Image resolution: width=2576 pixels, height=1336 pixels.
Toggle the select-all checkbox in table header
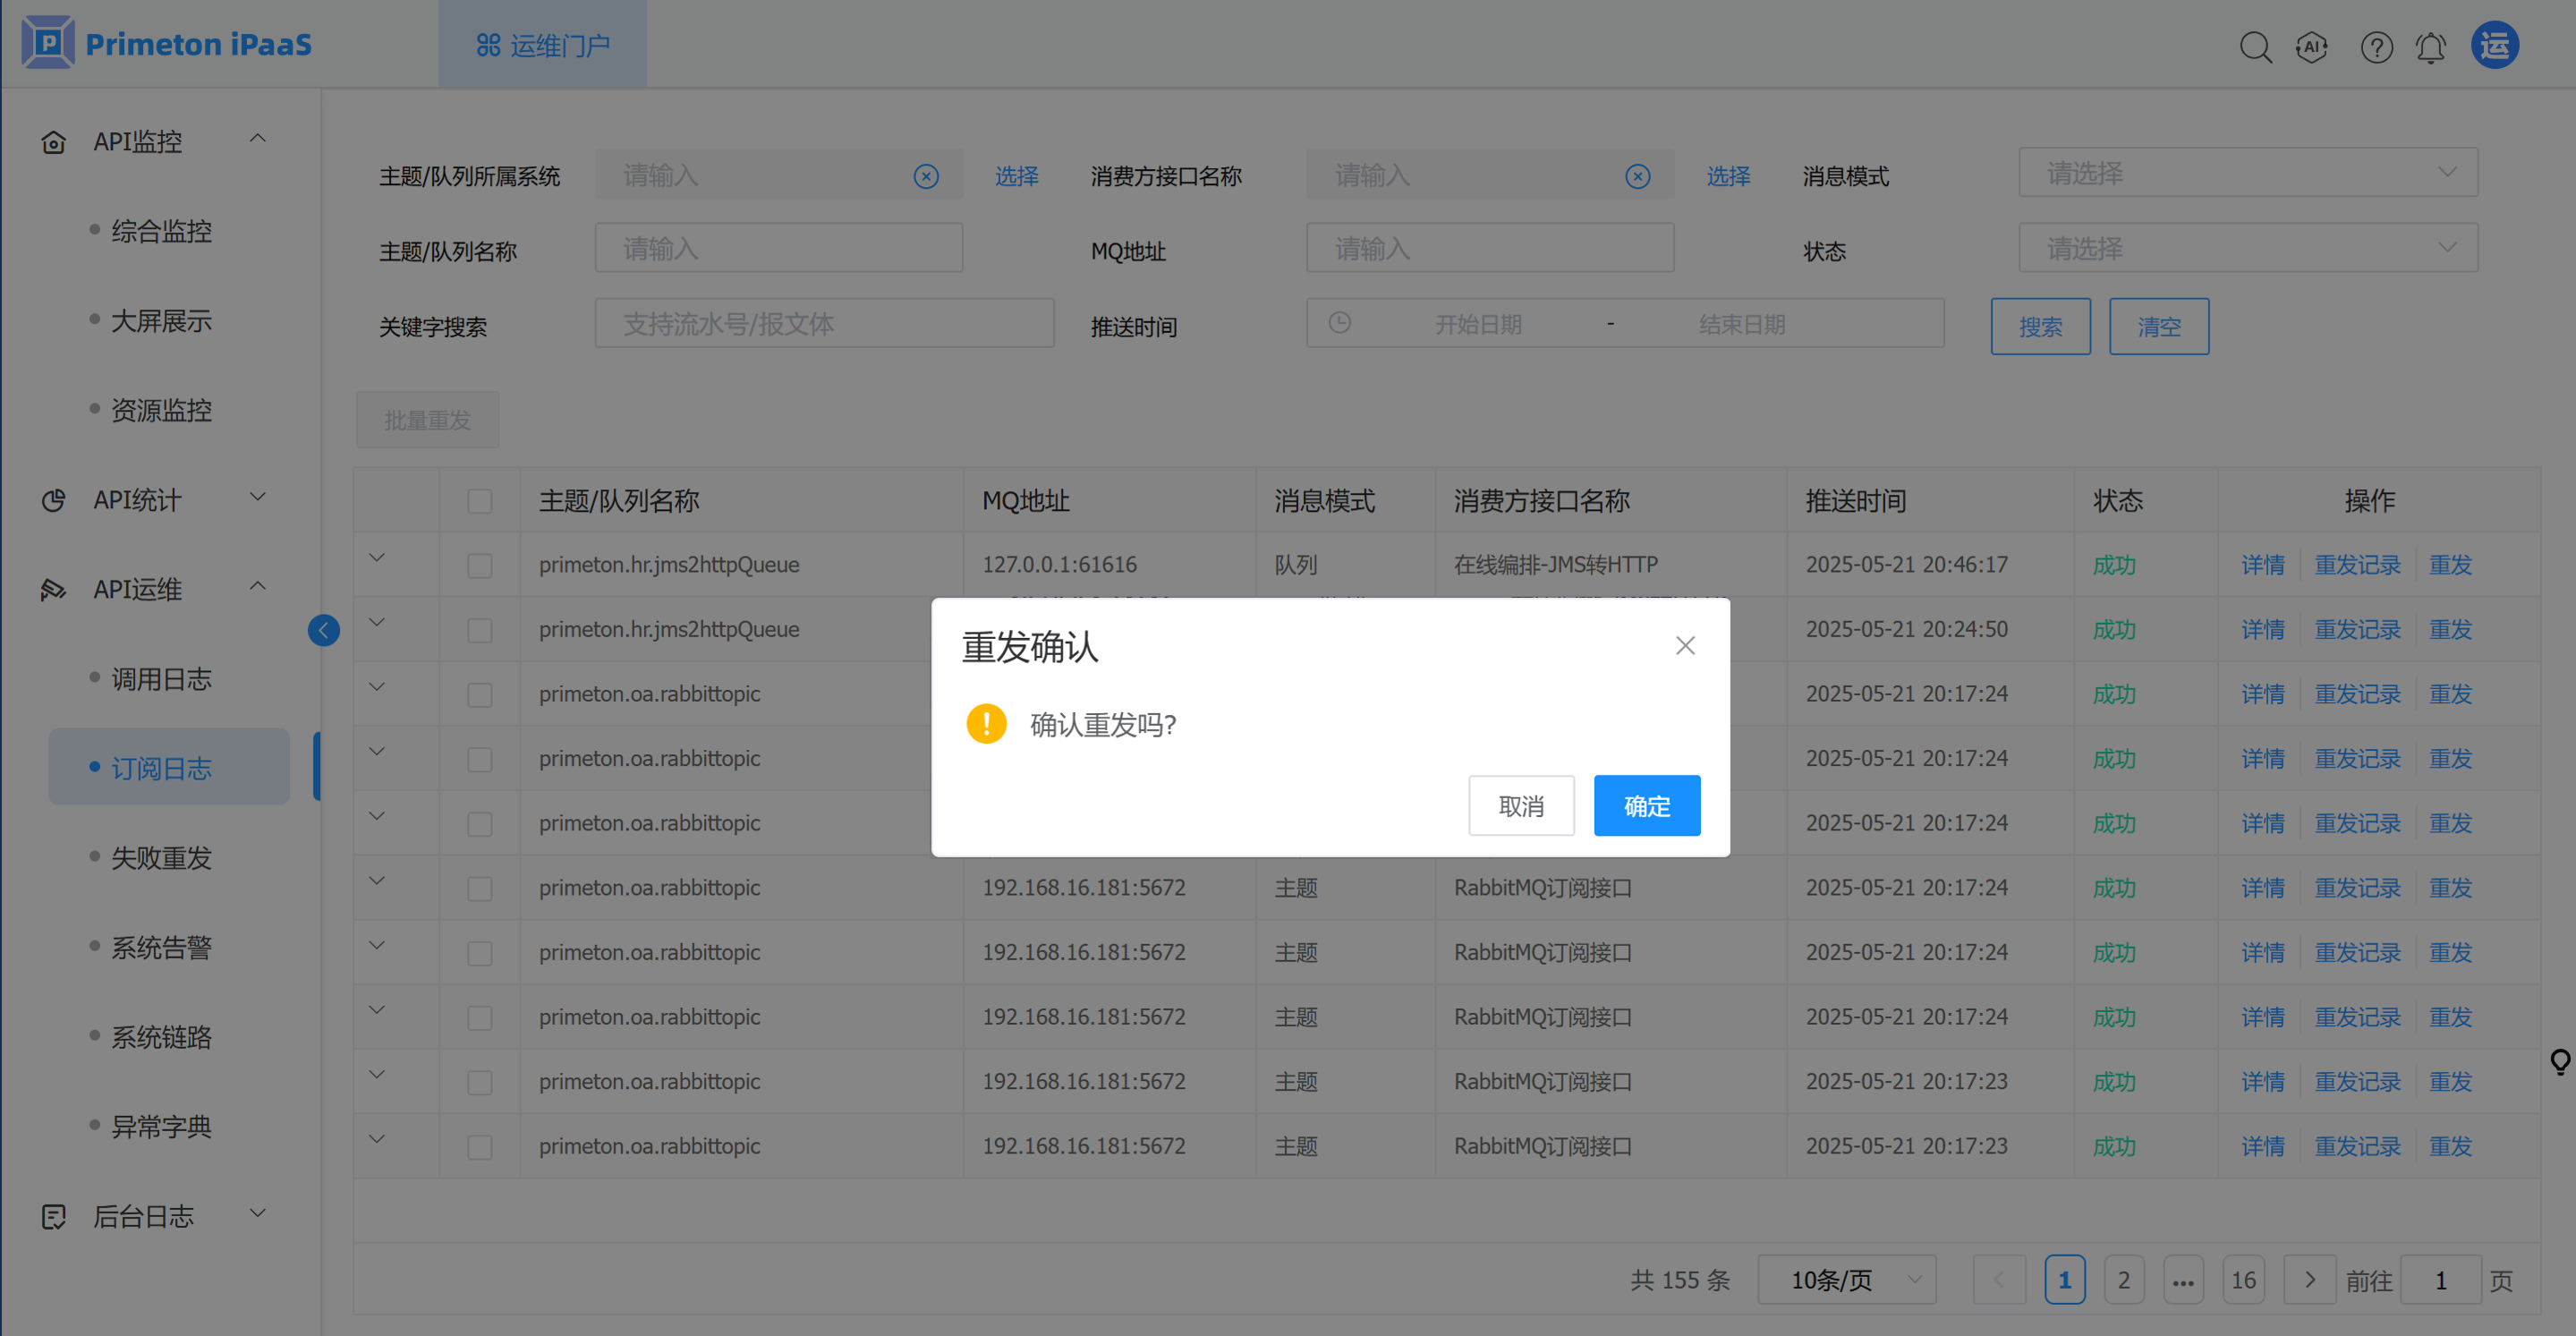(480, 501)
